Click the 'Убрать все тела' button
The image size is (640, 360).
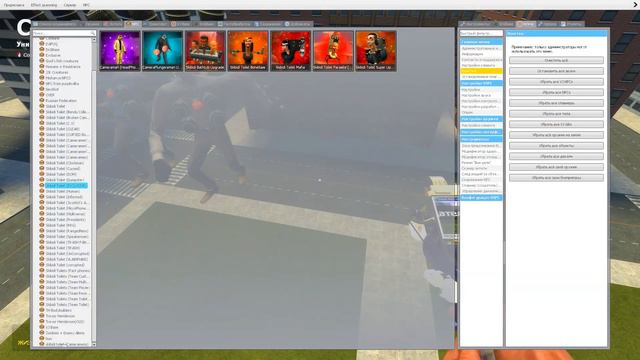pos(556,113)
